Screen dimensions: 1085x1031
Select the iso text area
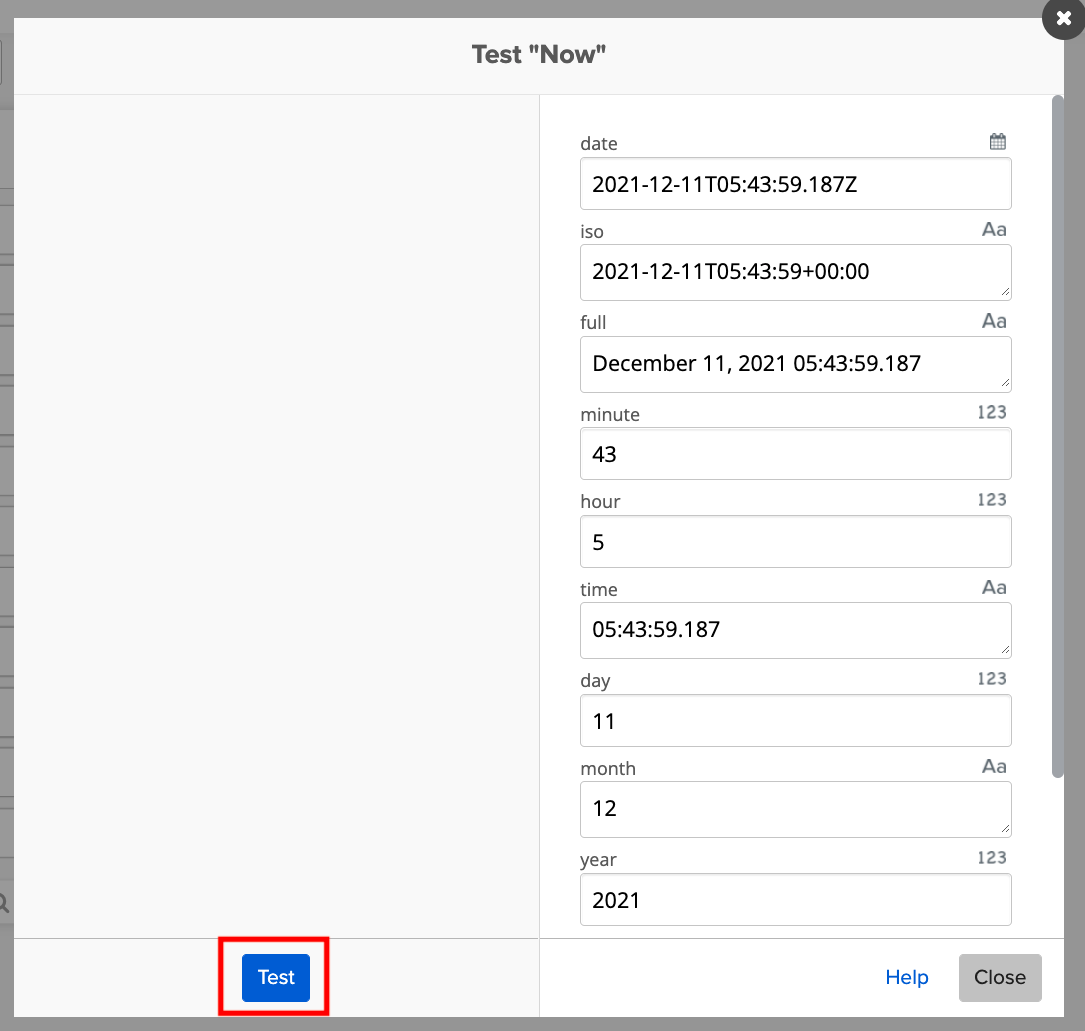(795, 272)
